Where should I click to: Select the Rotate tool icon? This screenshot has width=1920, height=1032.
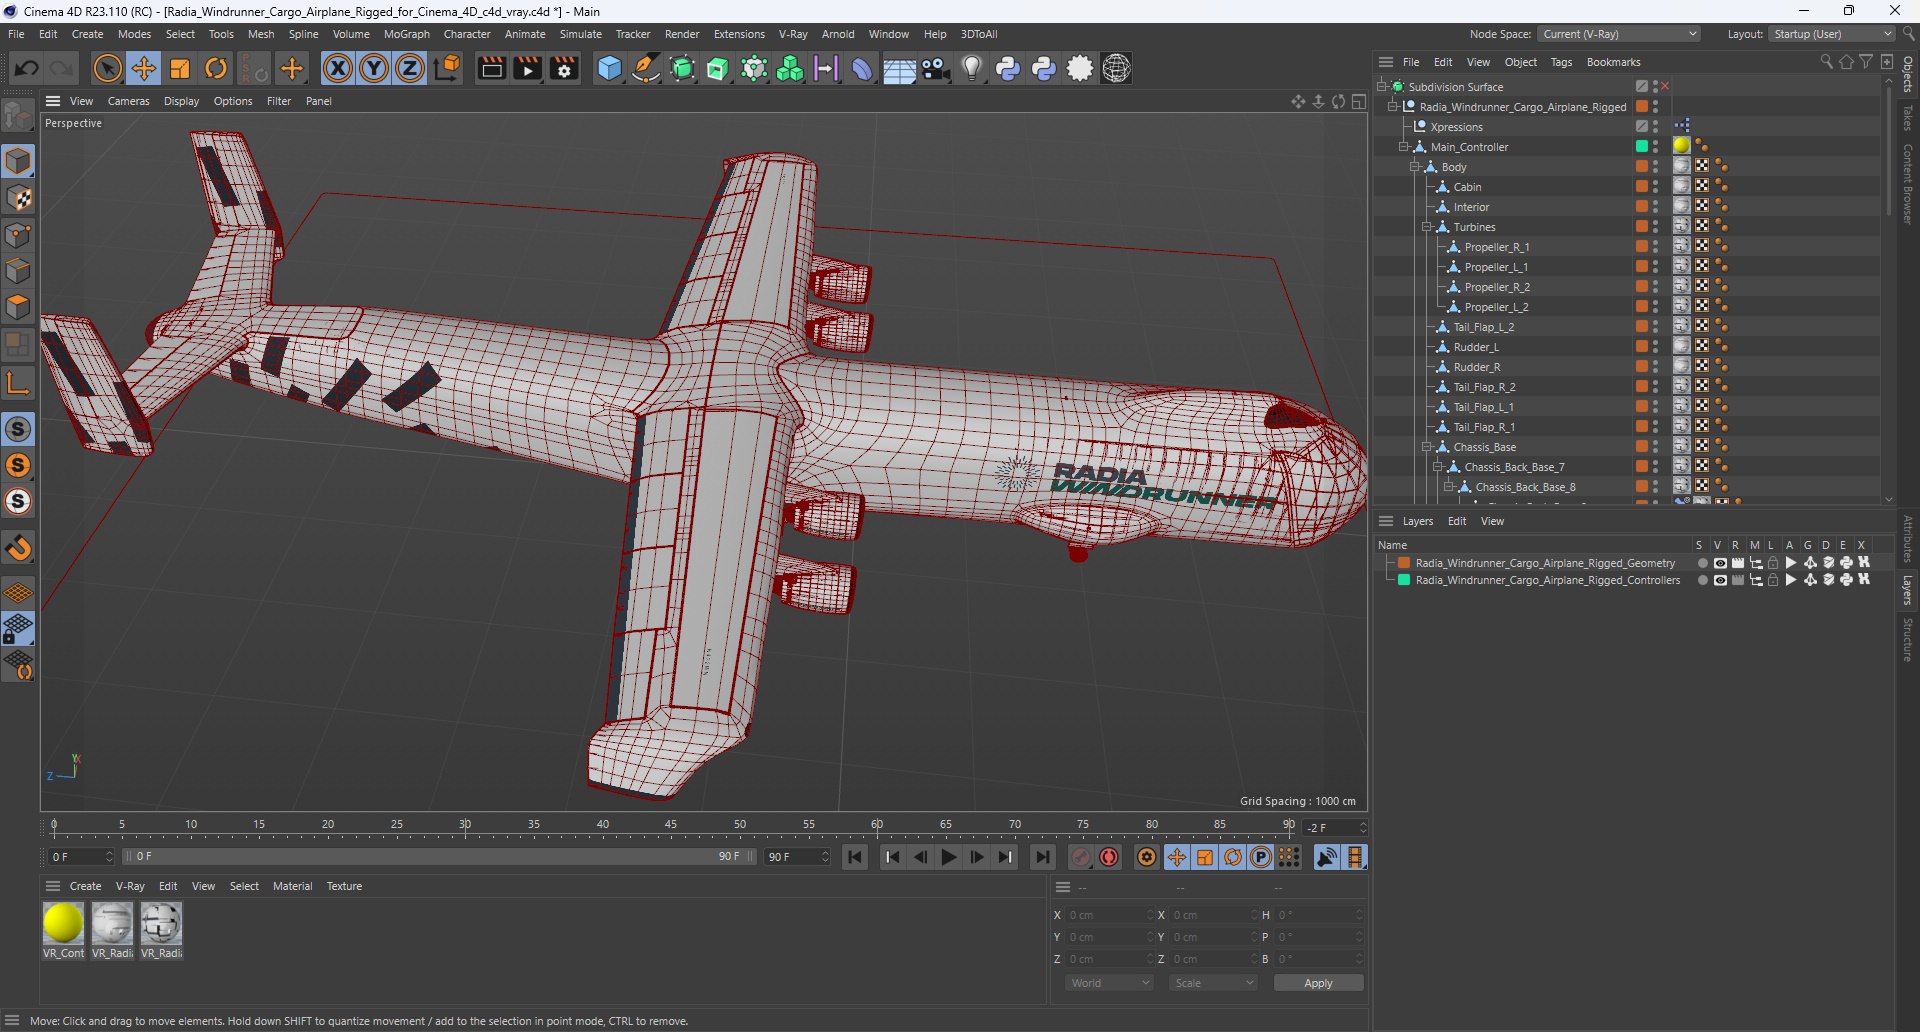(216, 68)
